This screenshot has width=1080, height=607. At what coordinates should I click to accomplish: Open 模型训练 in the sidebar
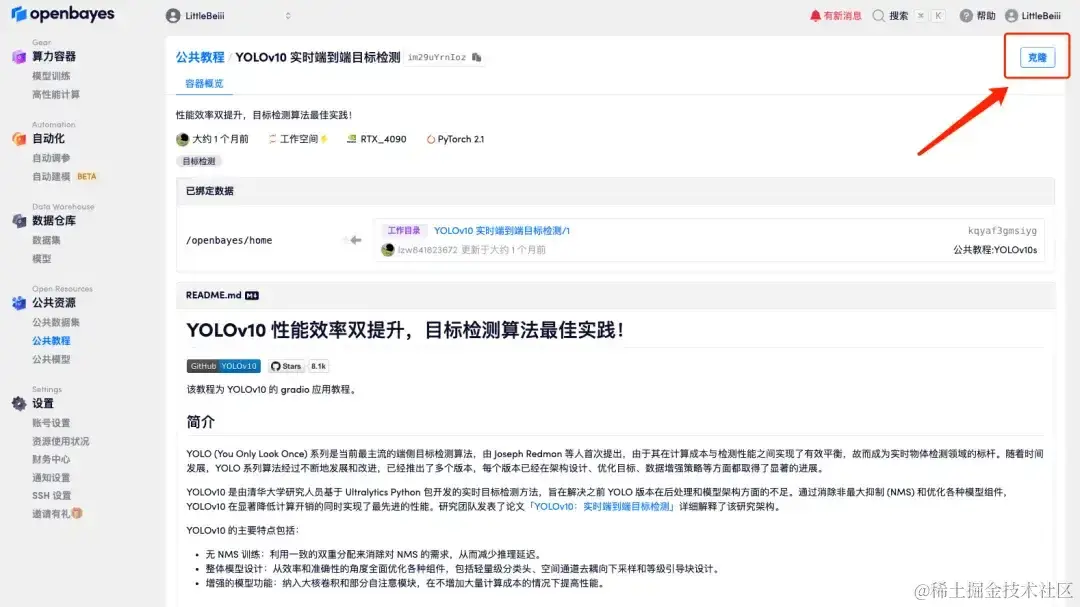[x=51, y=76]
